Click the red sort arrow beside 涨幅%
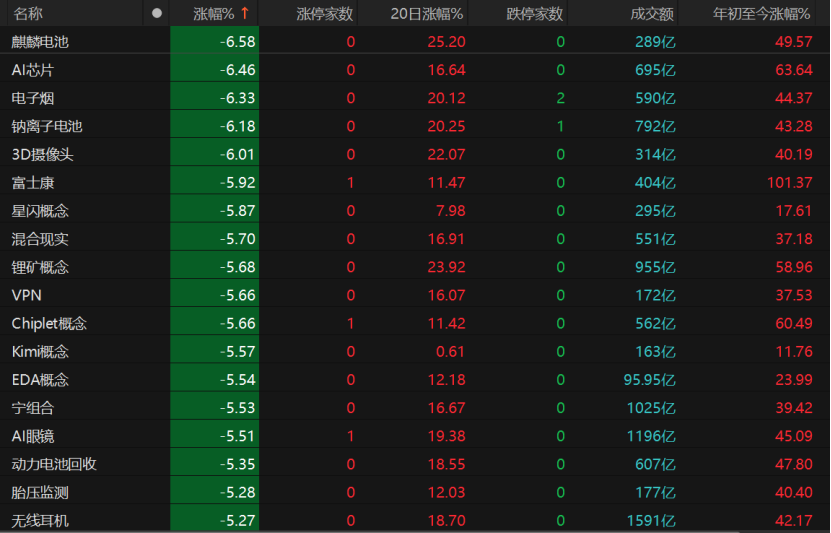Viewport: 831px width, 533px height. (x=244, y=14)
